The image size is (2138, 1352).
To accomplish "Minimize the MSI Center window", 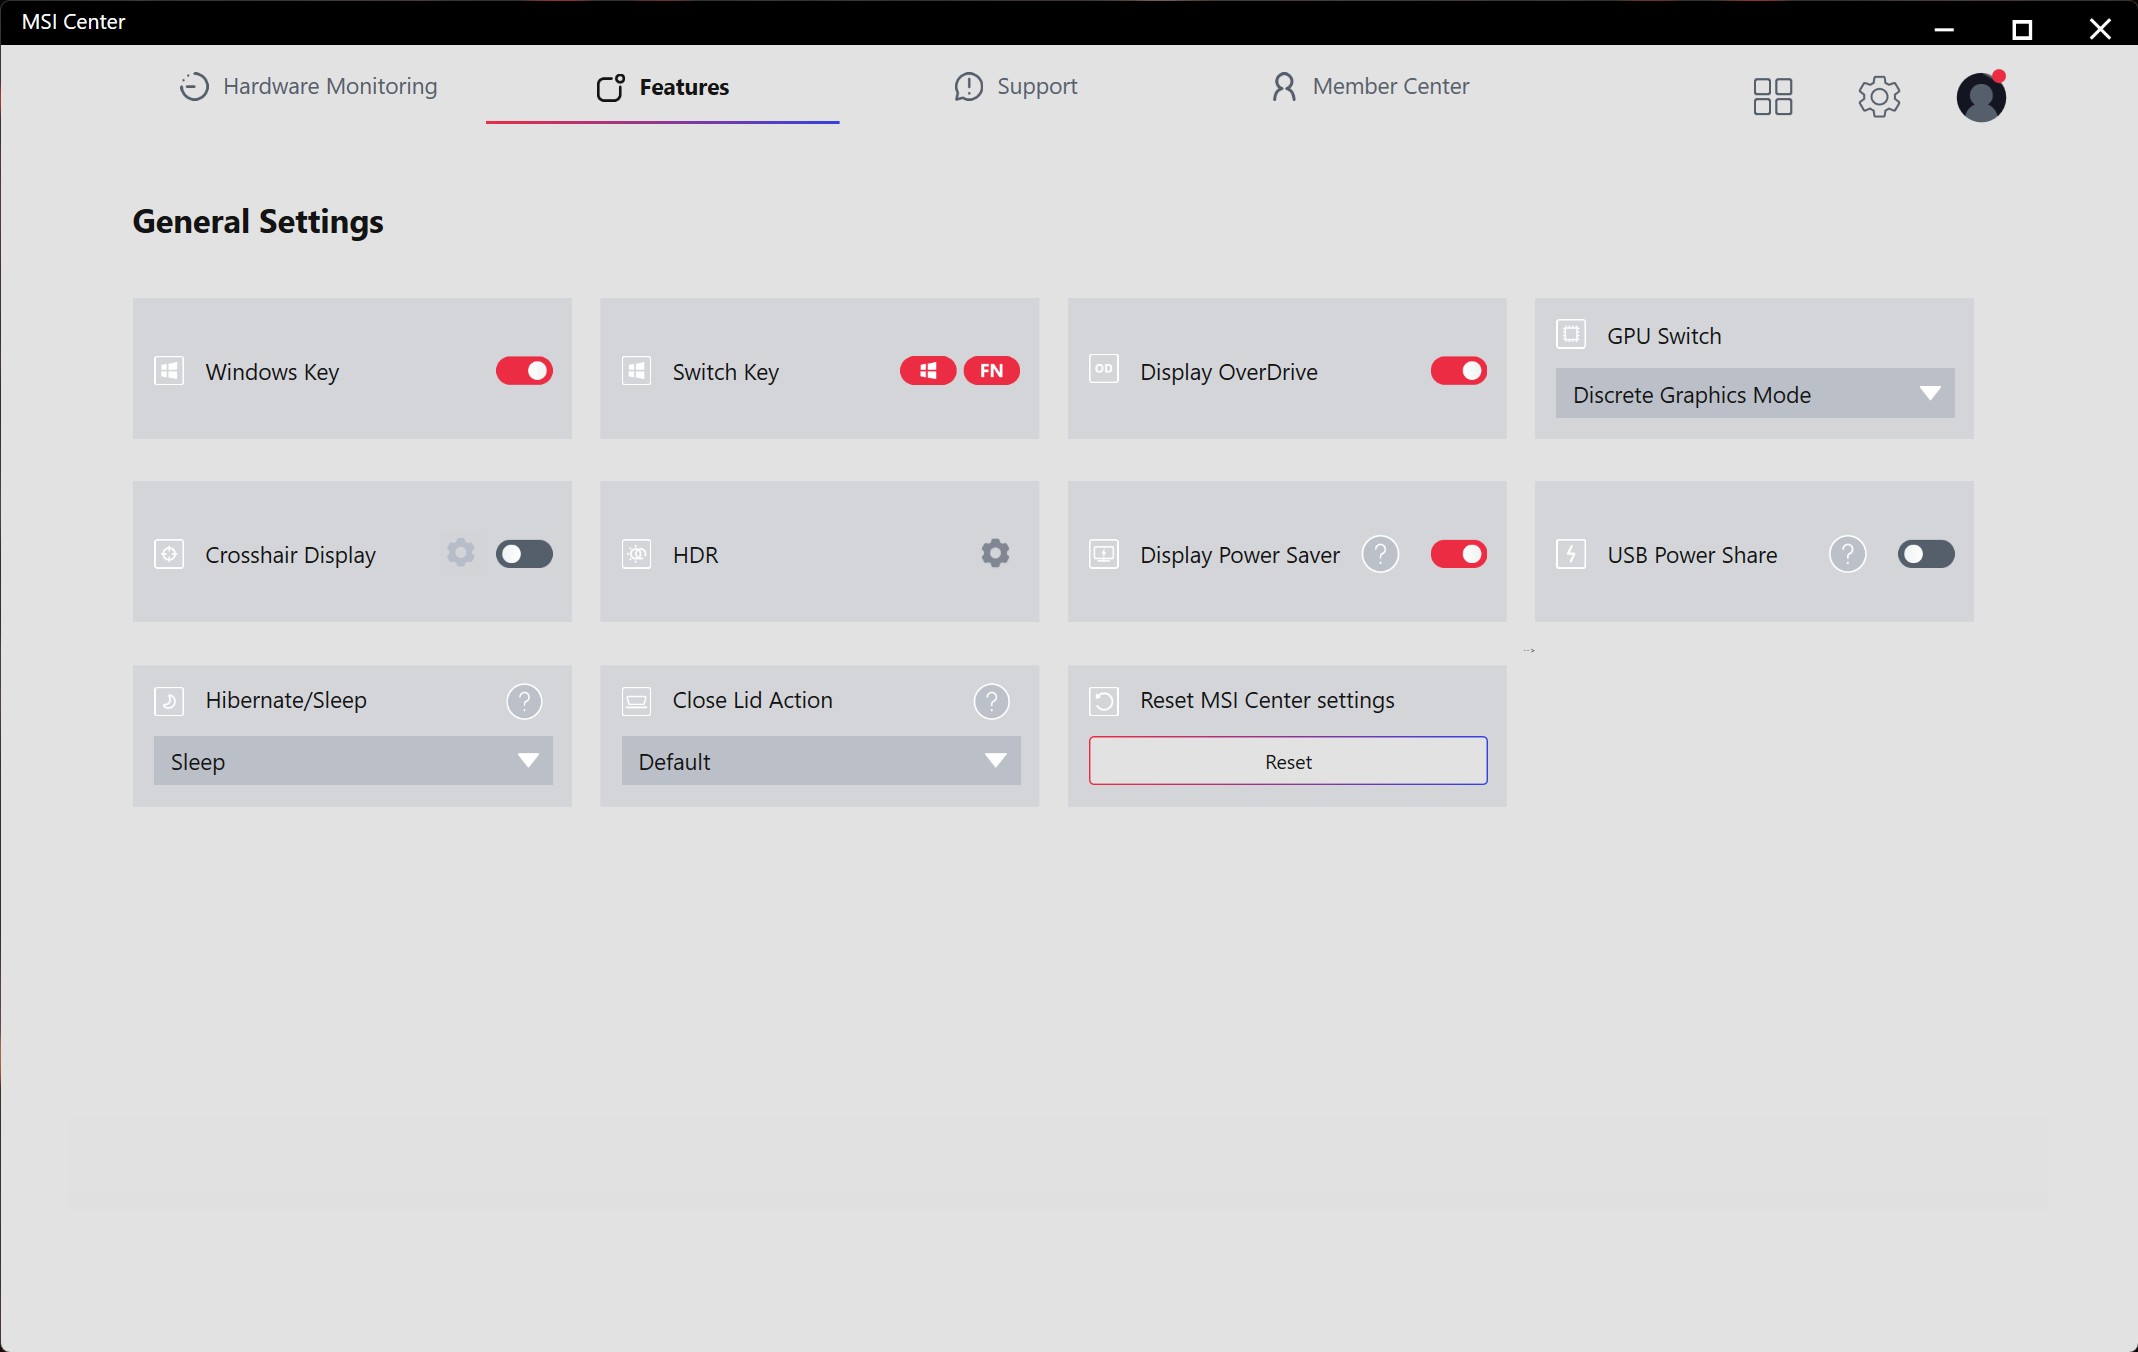I will click(x=1944, y=29).
